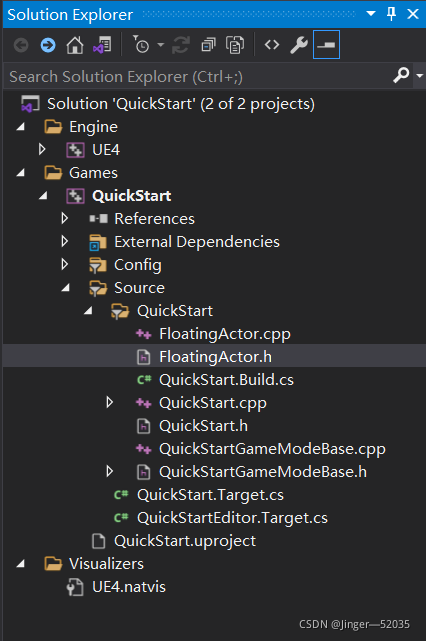426x641 pixels.
Task: Toggle the Preview Selected Items button
Action: 326,45
